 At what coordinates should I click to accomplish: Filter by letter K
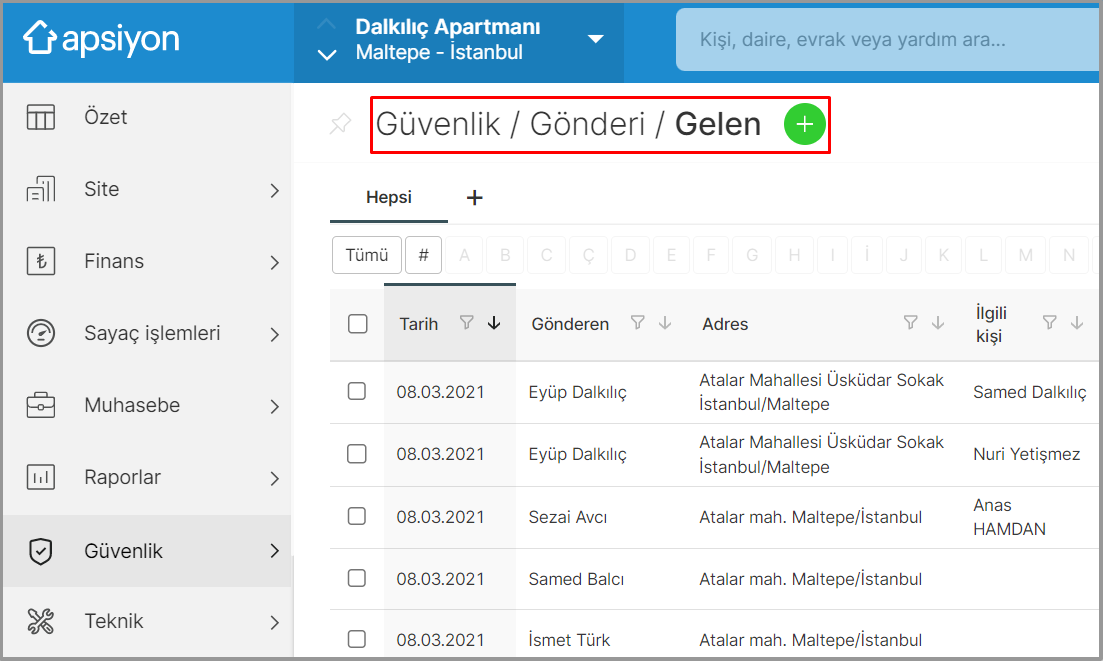click(x=944, y=255)
